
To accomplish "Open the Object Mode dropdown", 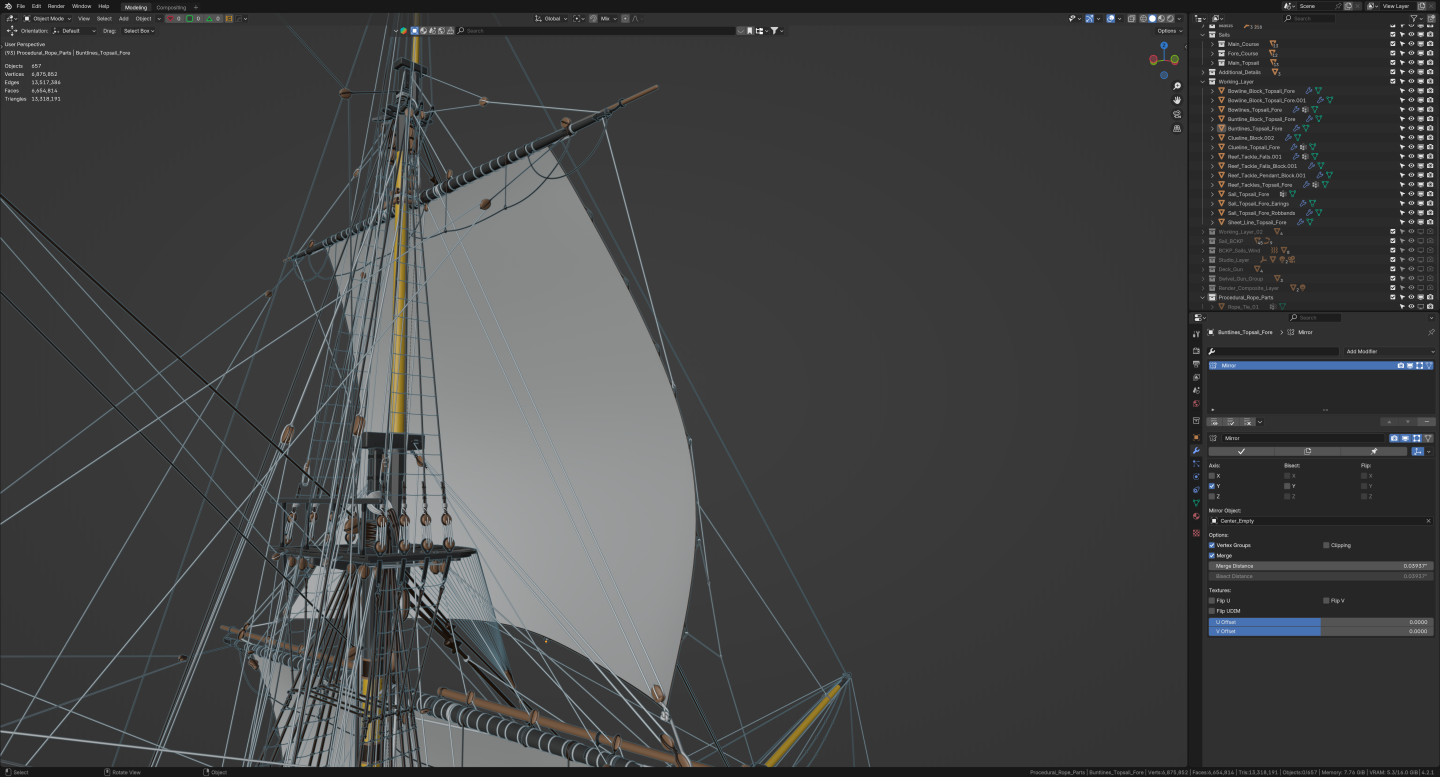I will pyautogui.click(x=48, y=18).
